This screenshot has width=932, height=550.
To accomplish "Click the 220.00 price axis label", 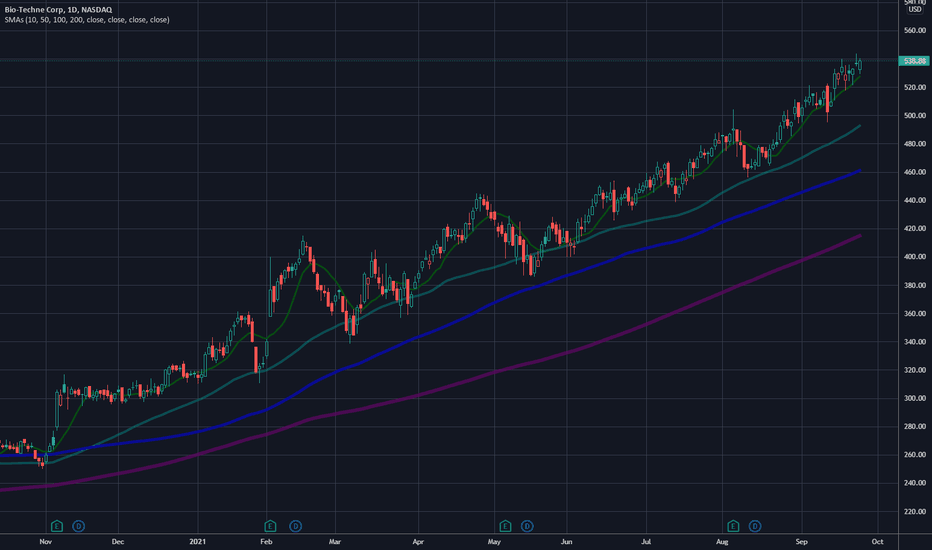I will click(x=915, y=511).
